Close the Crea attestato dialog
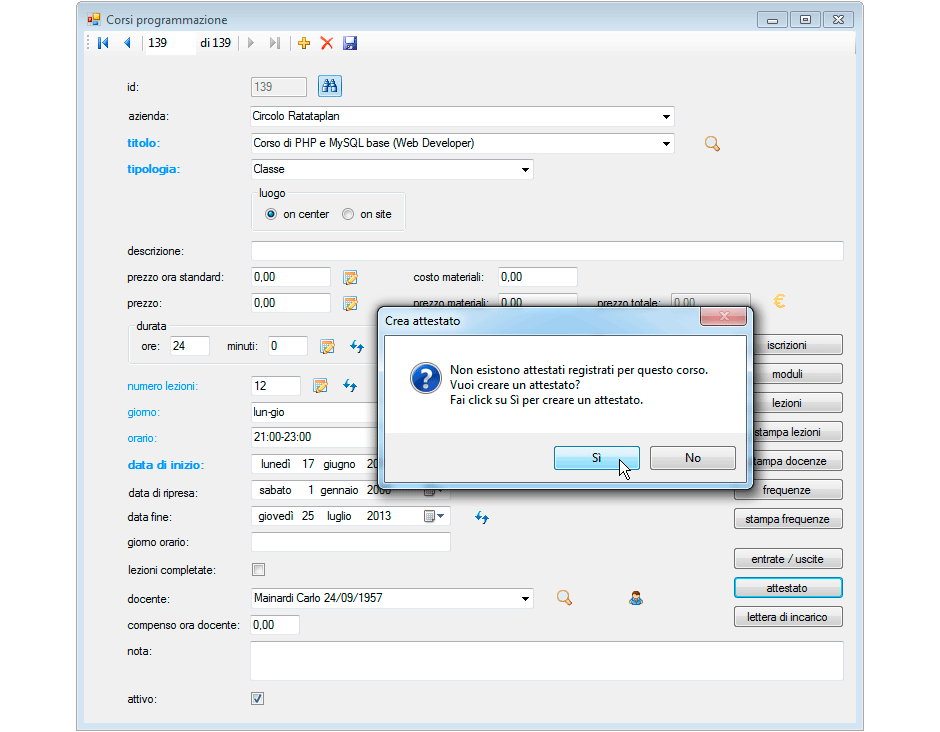Image resolution: width=940 pixels, height=732 pixels. pos(724,317)
